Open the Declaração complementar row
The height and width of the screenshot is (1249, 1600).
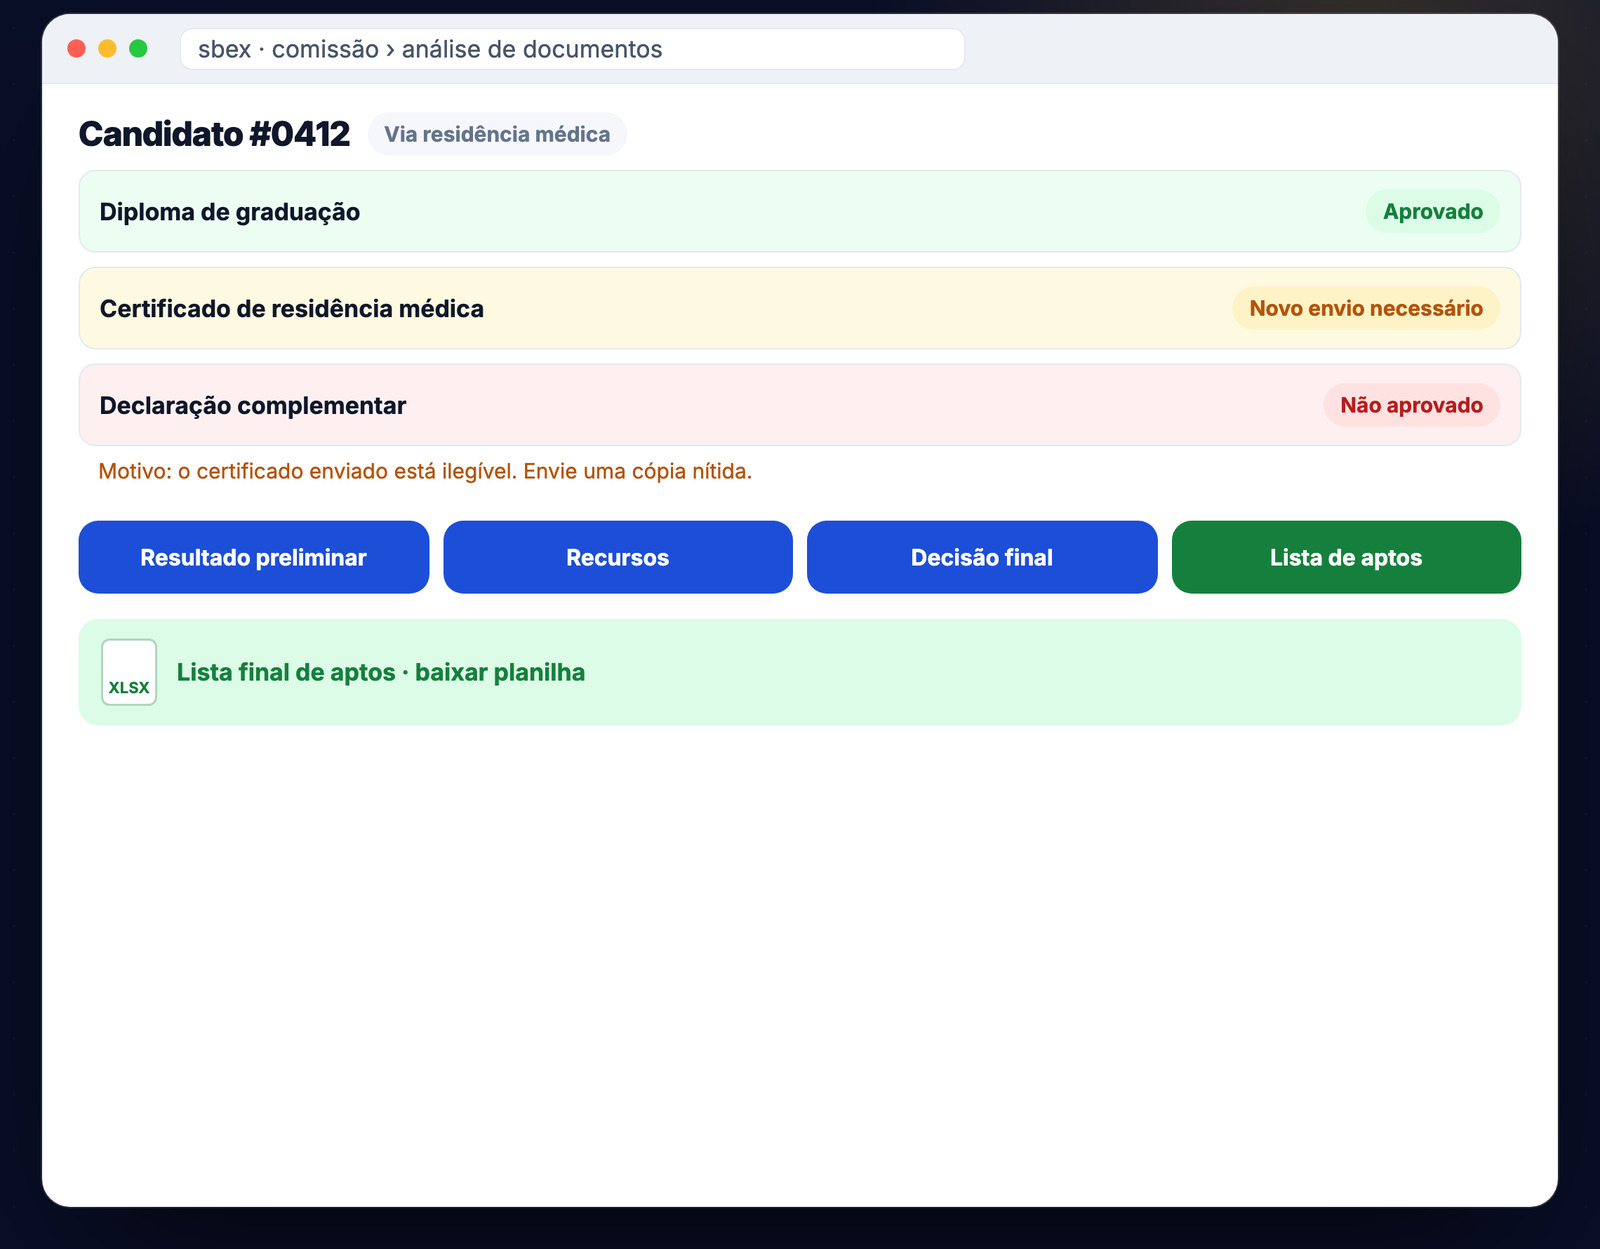(800, 405)
